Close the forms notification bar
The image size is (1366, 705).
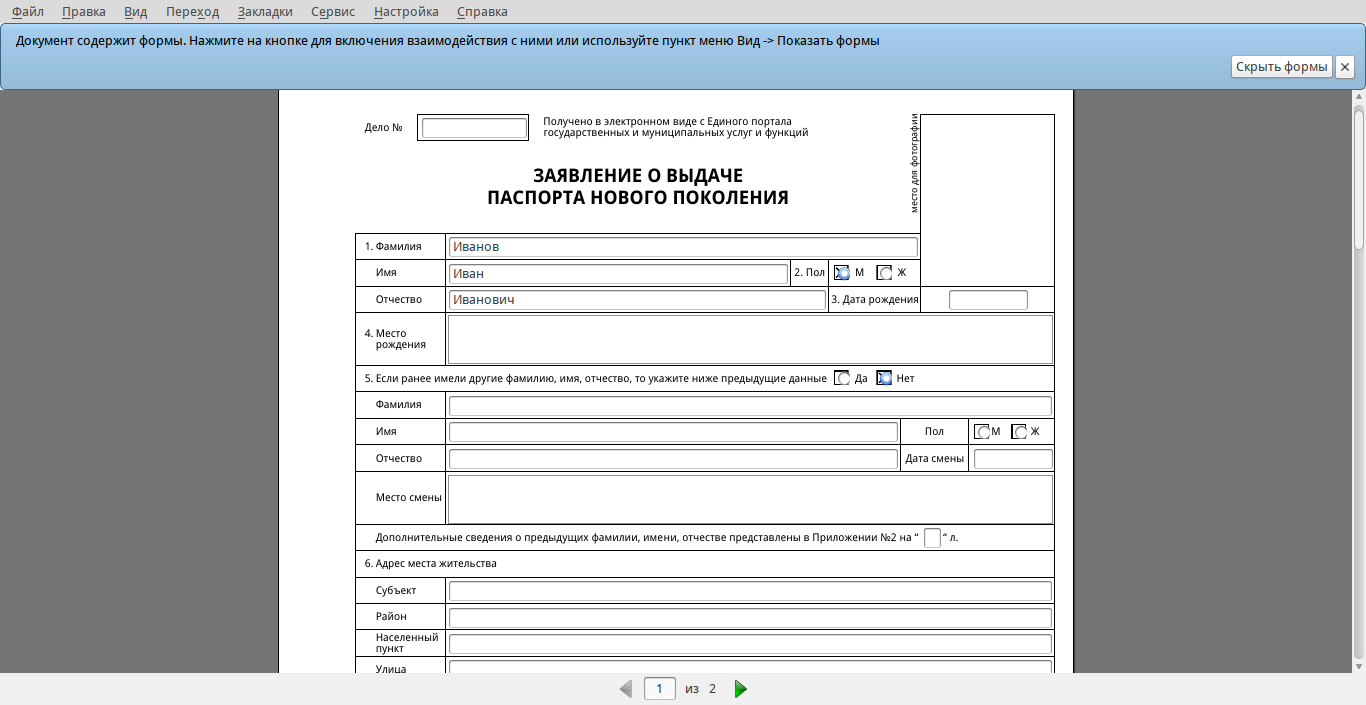(1345, 67)
